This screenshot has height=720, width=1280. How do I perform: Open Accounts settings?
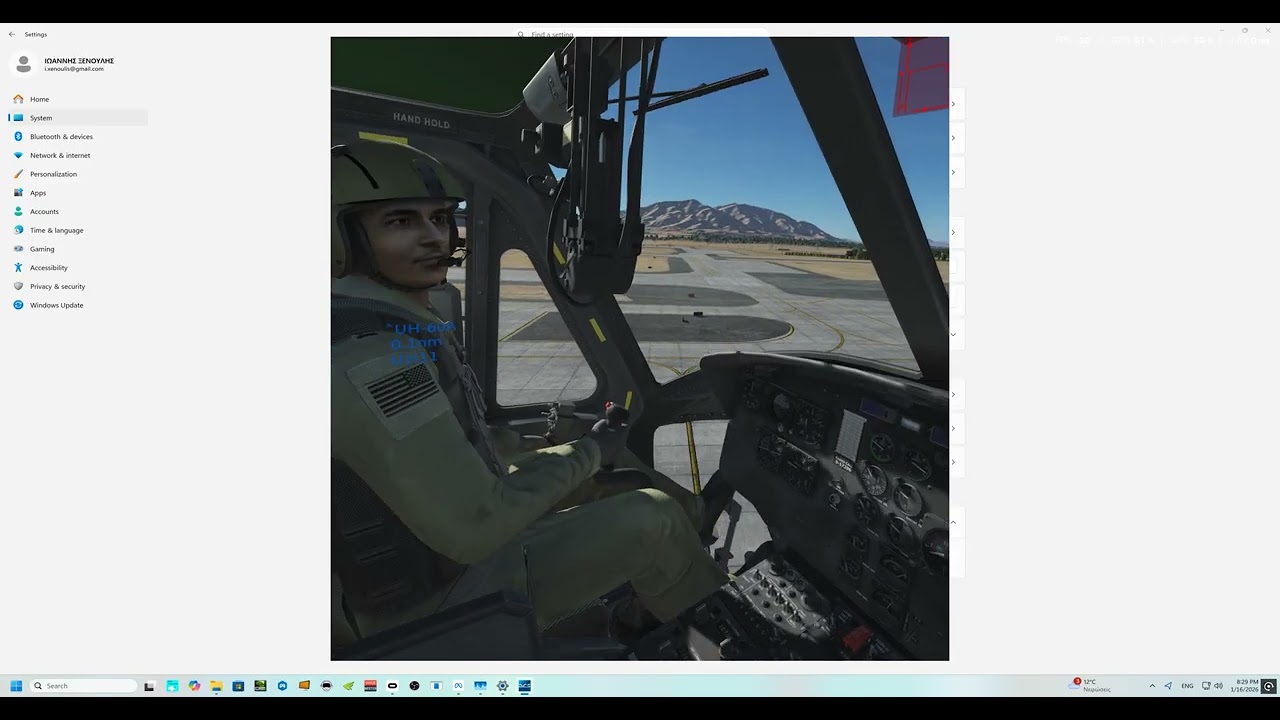pos(78,211)
